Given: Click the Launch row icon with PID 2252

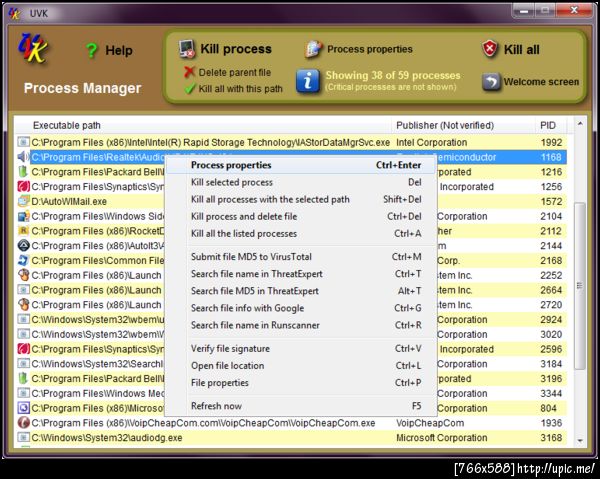Looking at the screenshot, I should pyautogui.click(x=23, y=275).
